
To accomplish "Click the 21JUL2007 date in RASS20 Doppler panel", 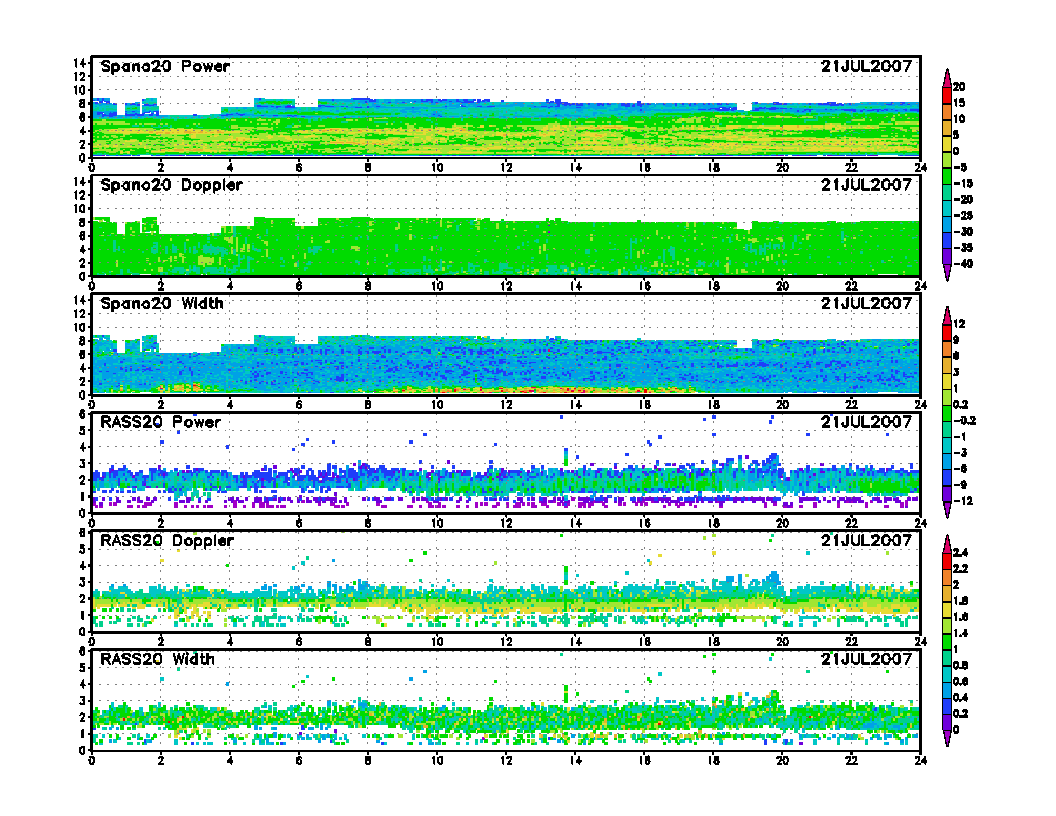I will click(866, 541).
